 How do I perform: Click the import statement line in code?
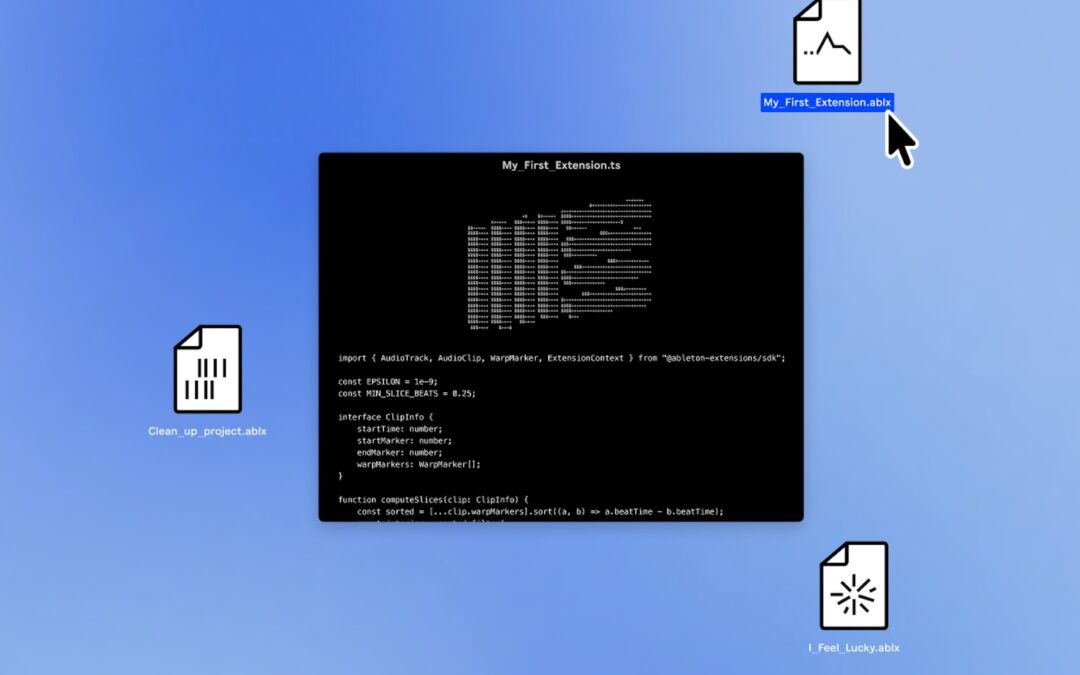[x=561, y=358]
